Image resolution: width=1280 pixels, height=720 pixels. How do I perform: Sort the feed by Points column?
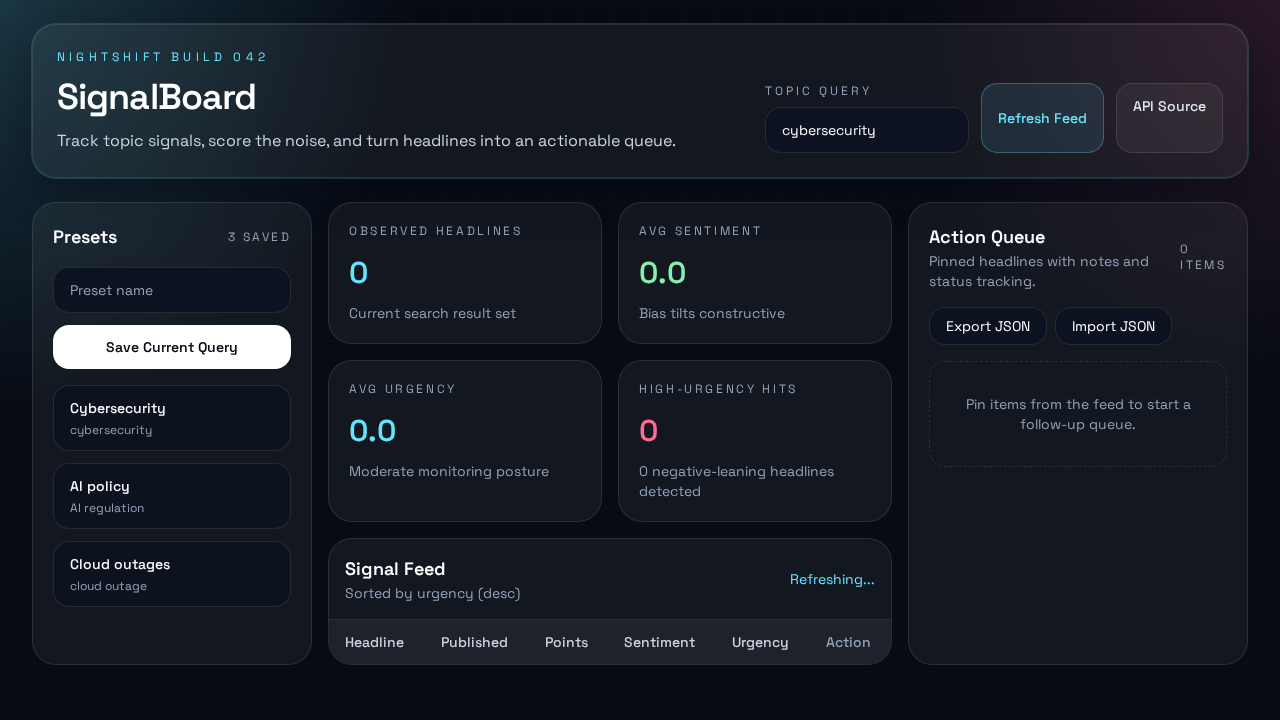click(x=566, y=642)
